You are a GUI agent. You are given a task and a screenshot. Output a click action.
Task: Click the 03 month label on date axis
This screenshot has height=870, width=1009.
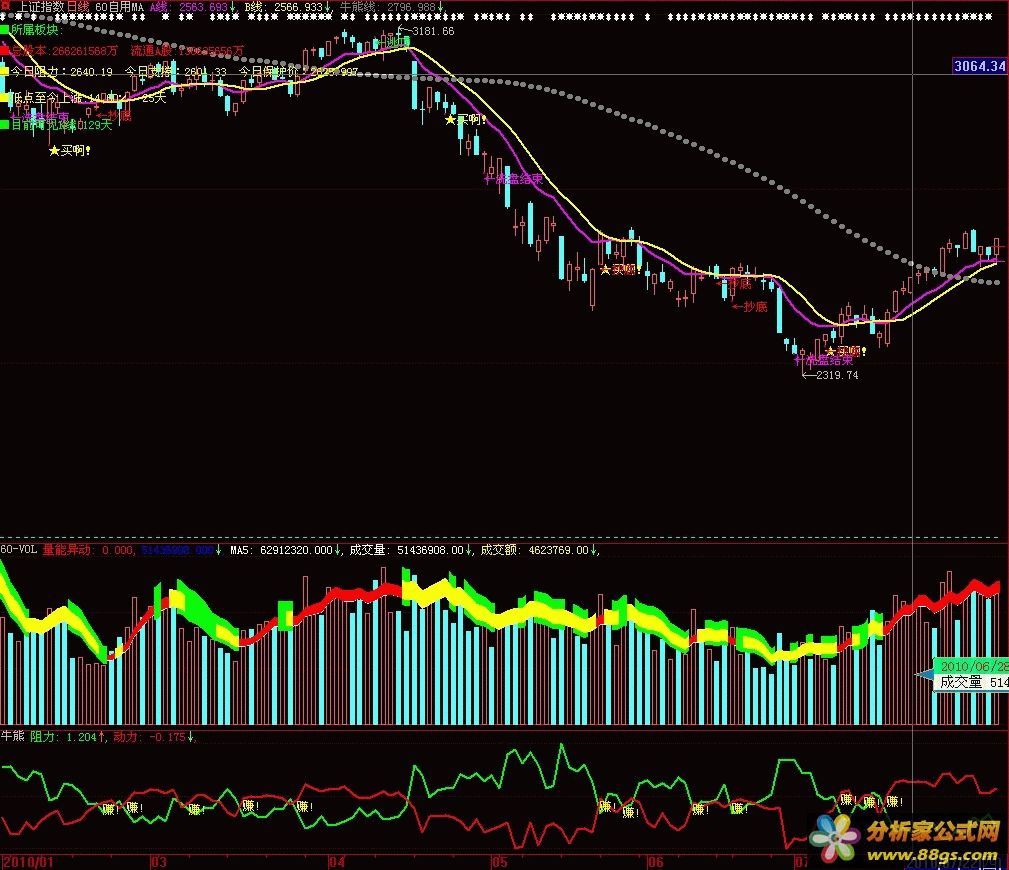(159, 862)
